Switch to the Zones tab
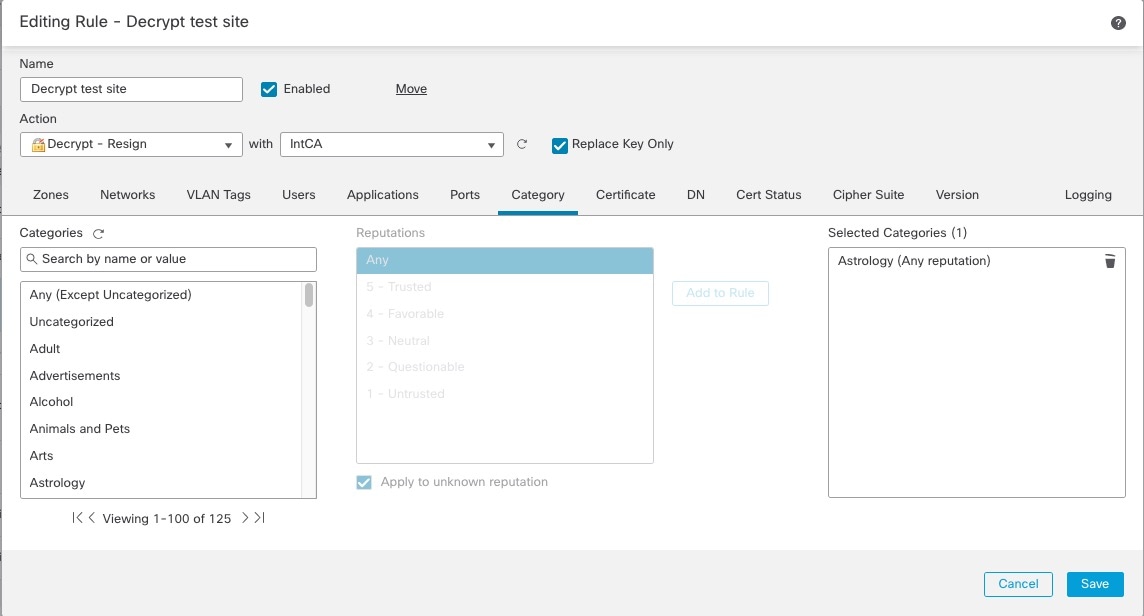 [50, 195]
